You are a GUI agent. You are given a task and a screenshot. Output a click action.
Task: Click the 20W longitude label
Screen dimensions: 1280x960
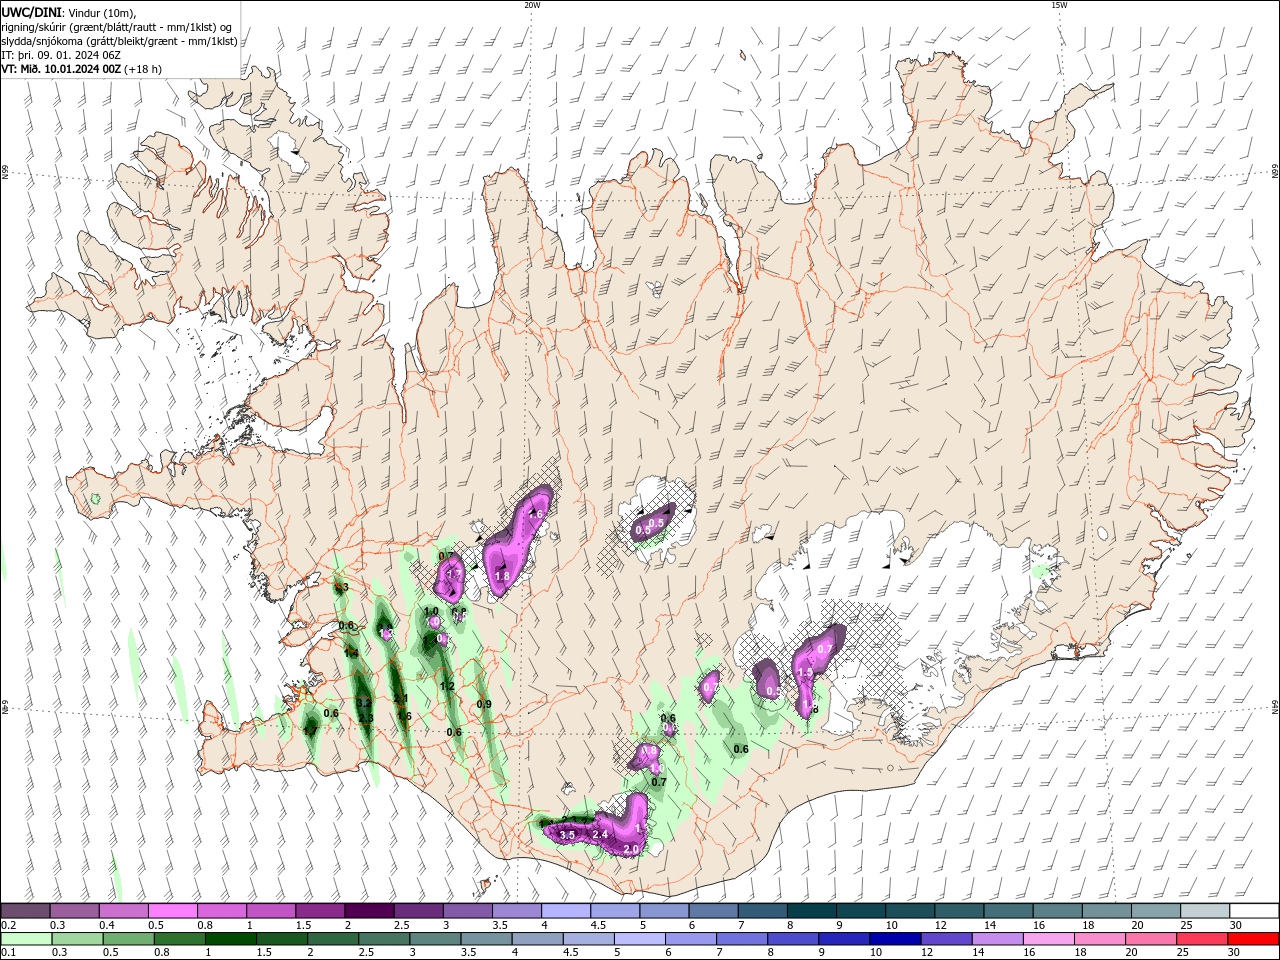[532, 5]
